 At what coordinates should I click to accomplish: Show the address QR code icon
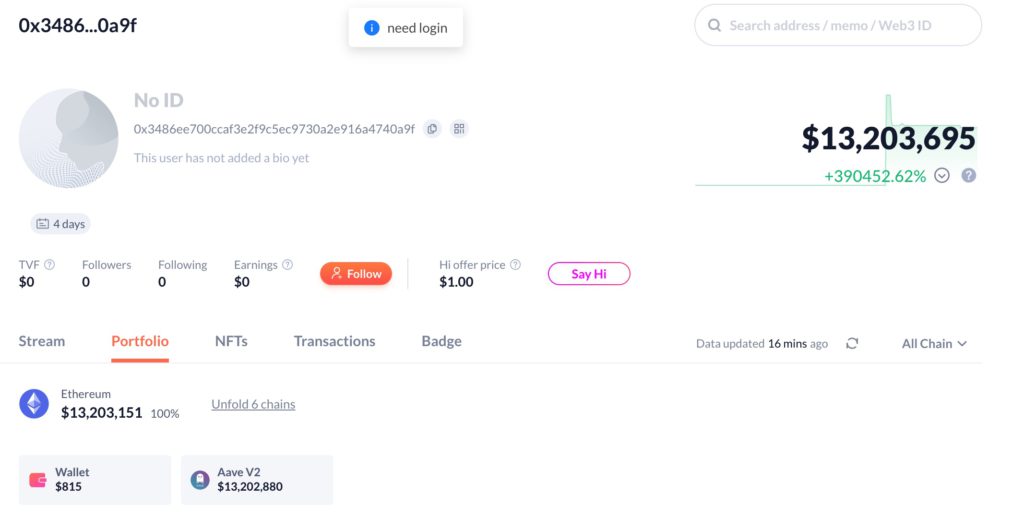459,129
